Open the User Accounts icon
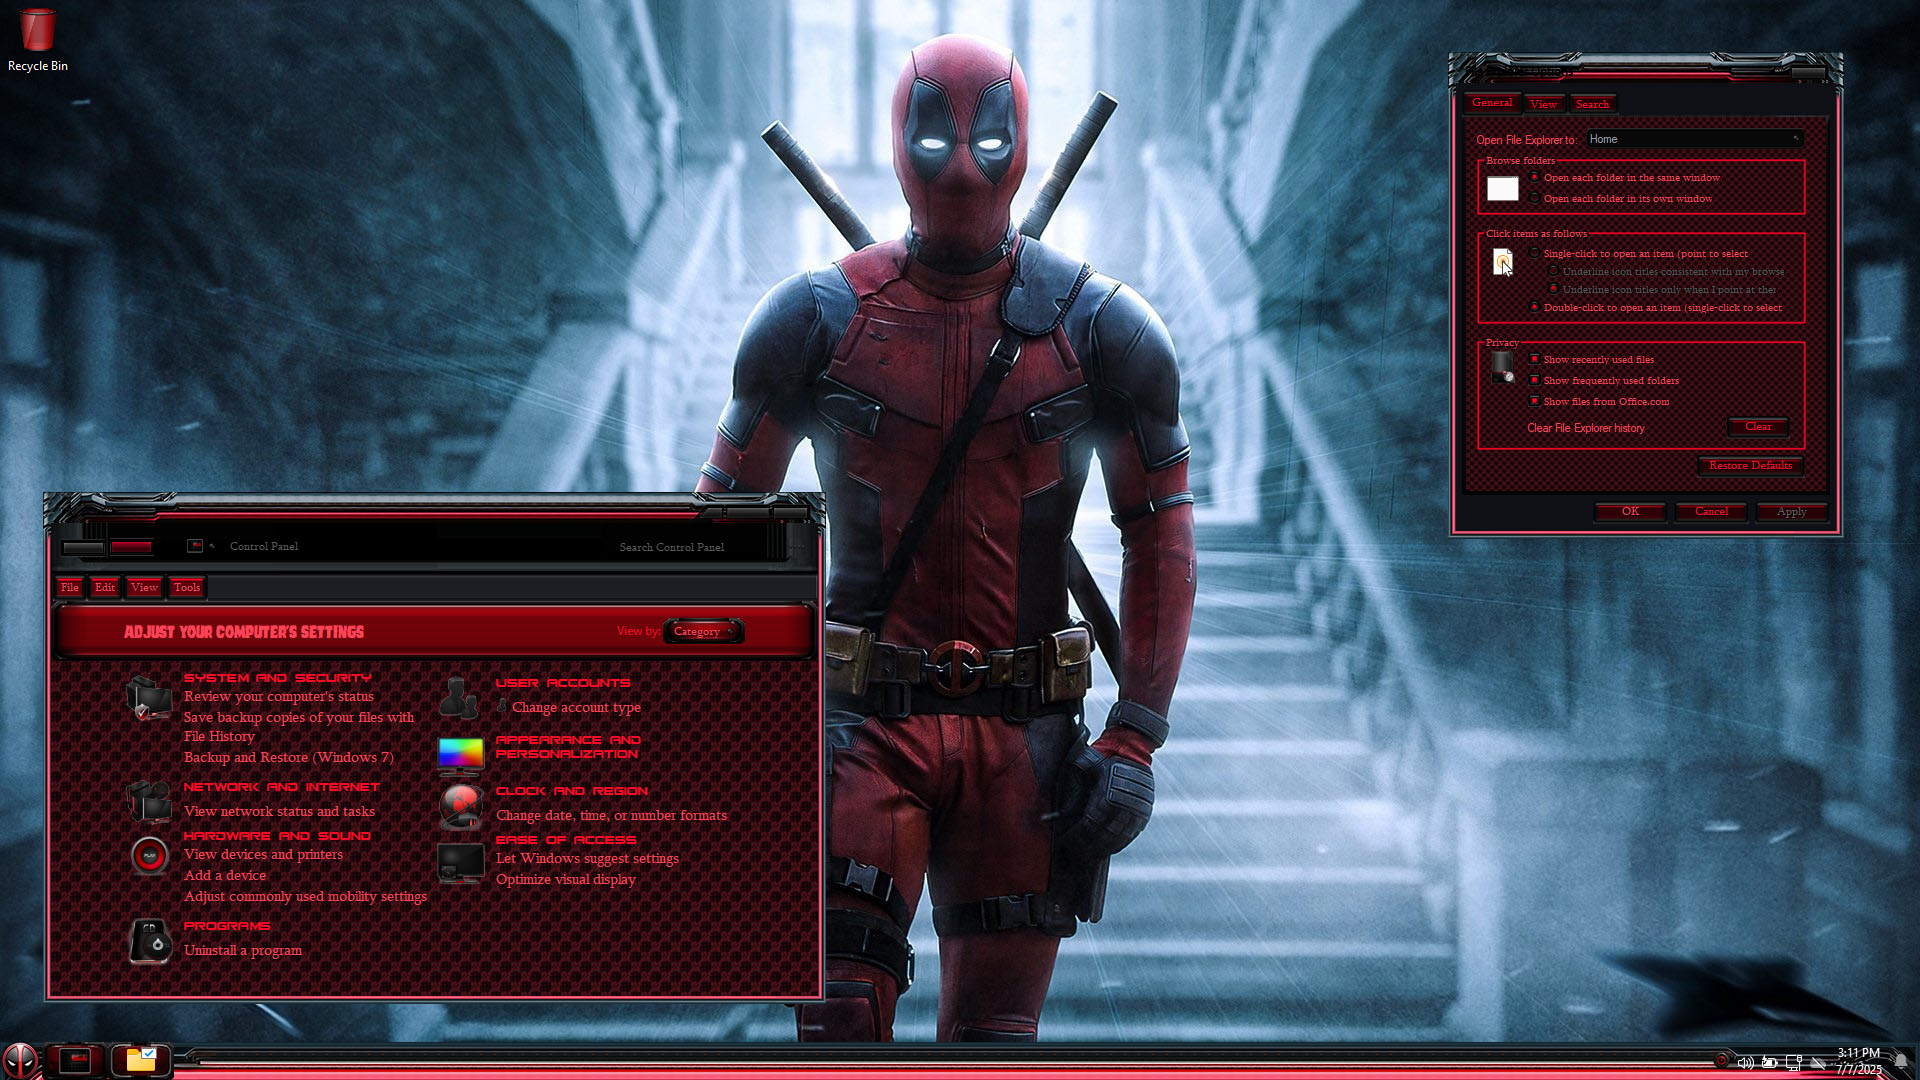The image size is (1920, 1080). pyautogui.click(x=459, y=697)
